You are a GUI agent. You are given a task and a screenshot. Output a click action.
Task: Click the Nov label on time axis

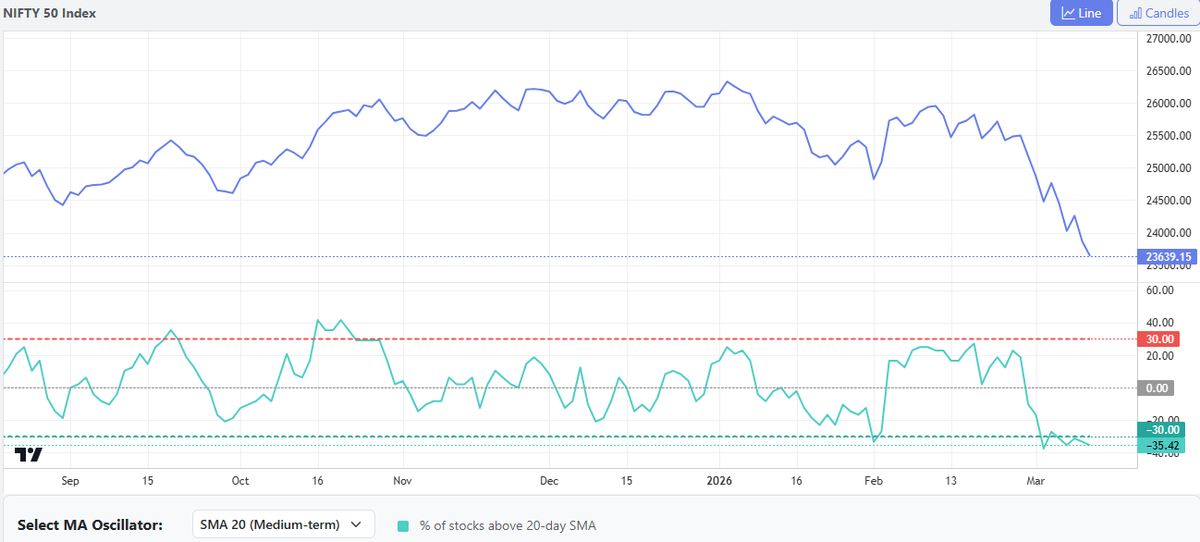pyautogui.click(x=402, y=481)
